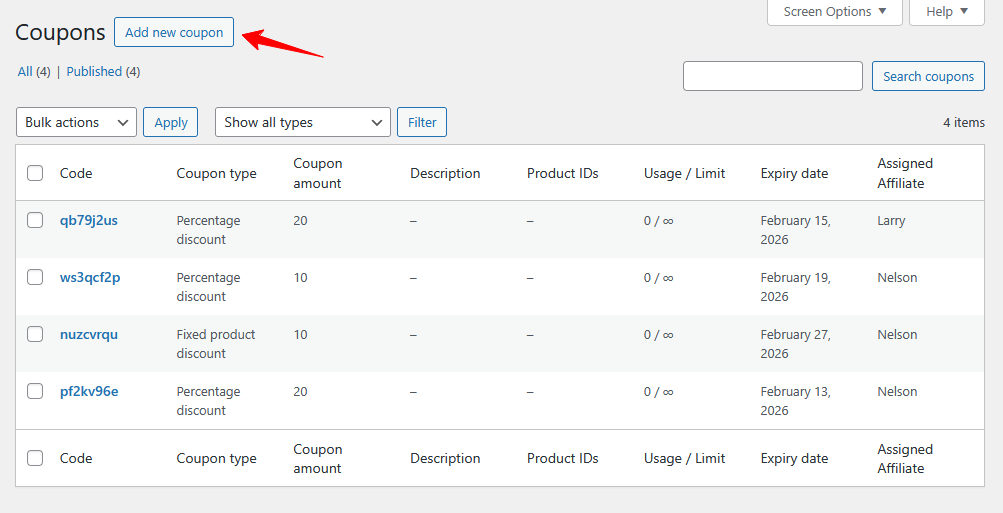Select the checkbox for coupon ws3qcf2p
The width and height of the screenshot is (1003, 513).
point(35,277)
